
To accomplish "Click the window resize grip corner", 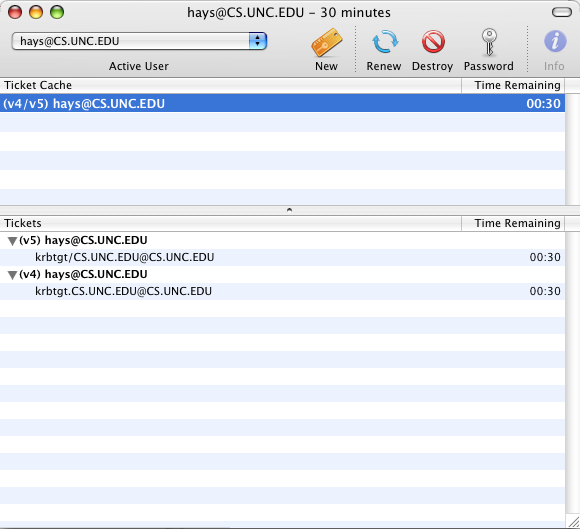I will click(574, 522).
